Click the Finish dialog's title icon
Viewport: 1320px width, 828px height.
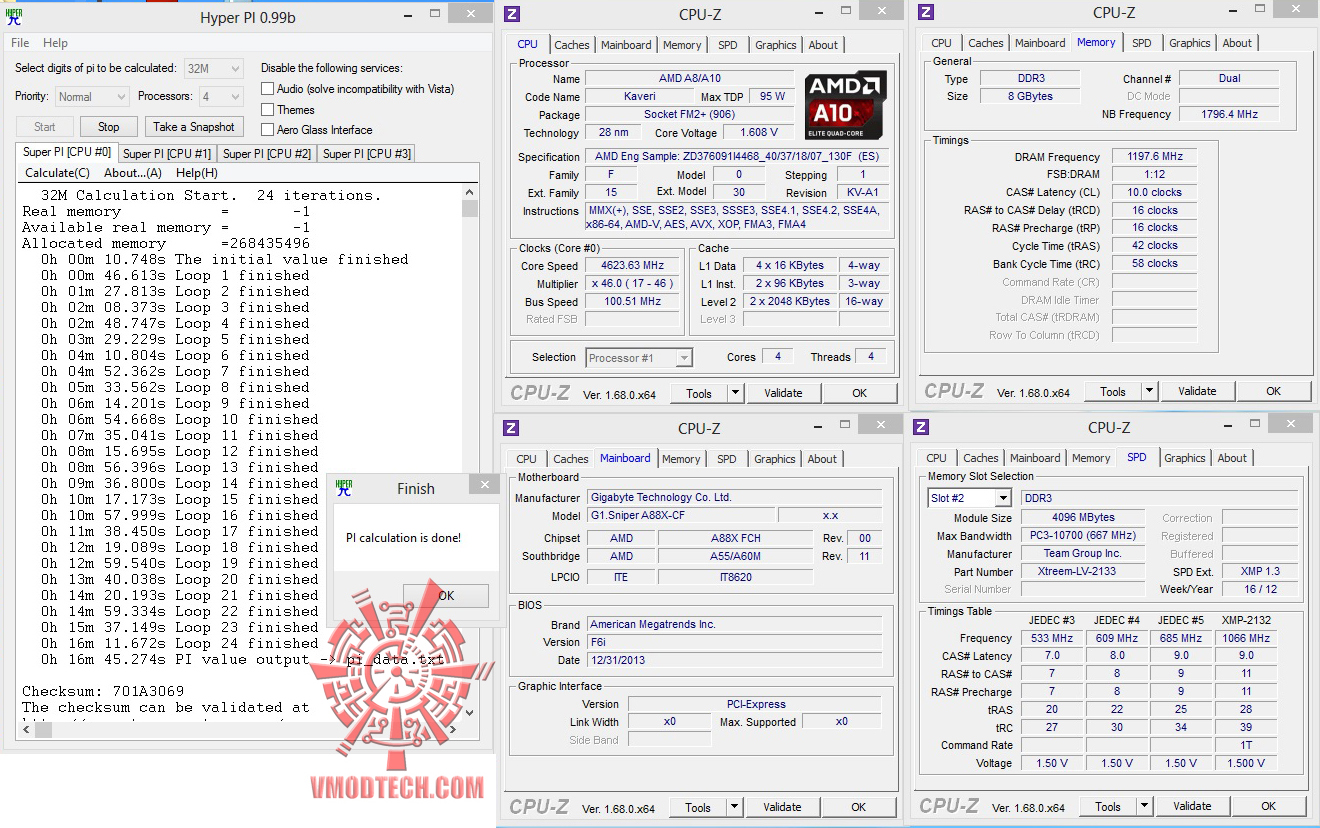343,488
